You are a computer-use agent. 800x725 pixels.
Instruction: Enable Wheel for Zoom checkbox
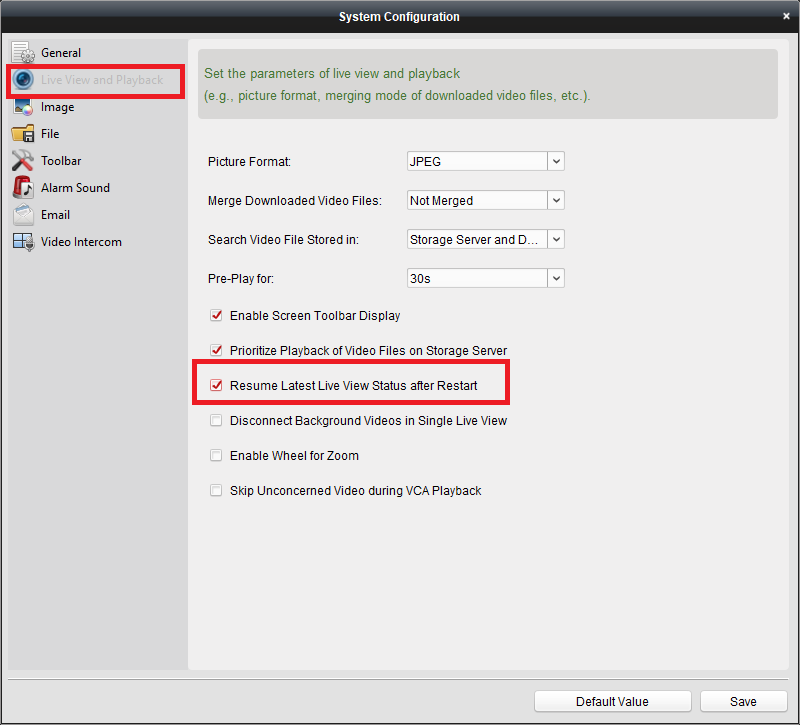click(216, 456)
